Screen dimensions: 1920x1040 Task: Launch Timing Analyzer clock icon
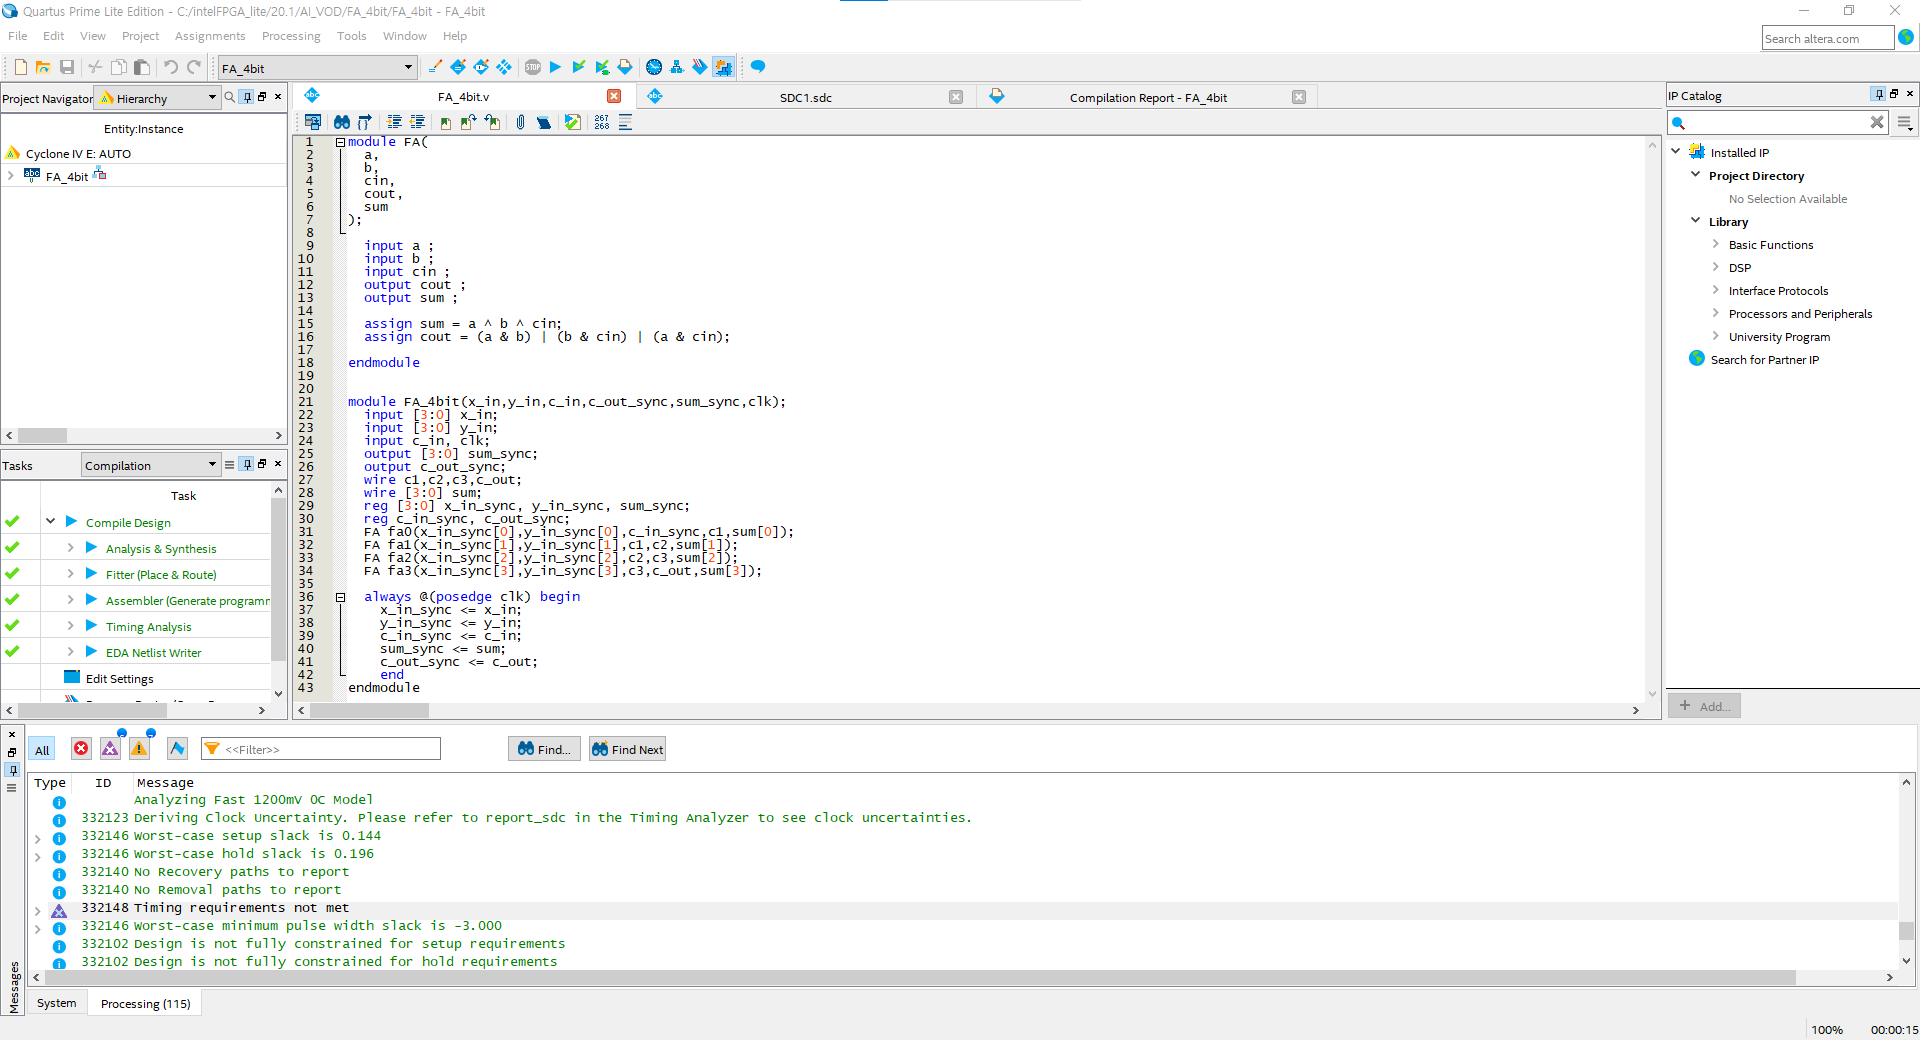click(x=654, y=67)
